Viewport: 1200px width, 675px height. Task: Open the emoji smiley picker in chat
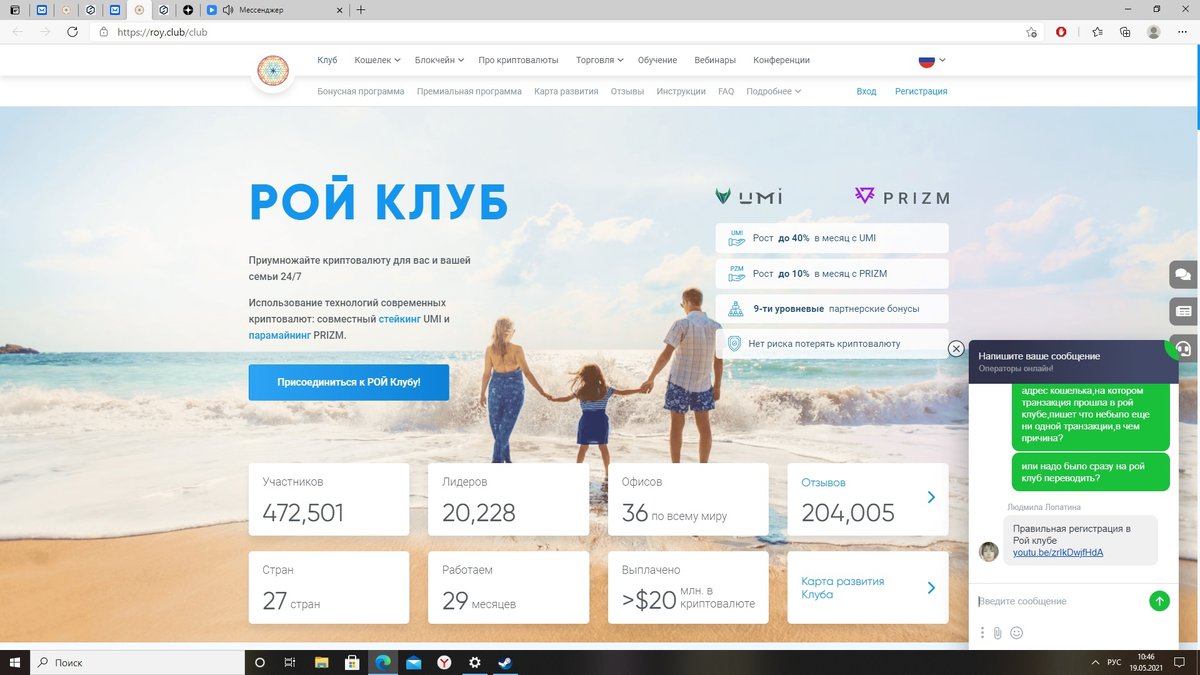point(1017,633)
